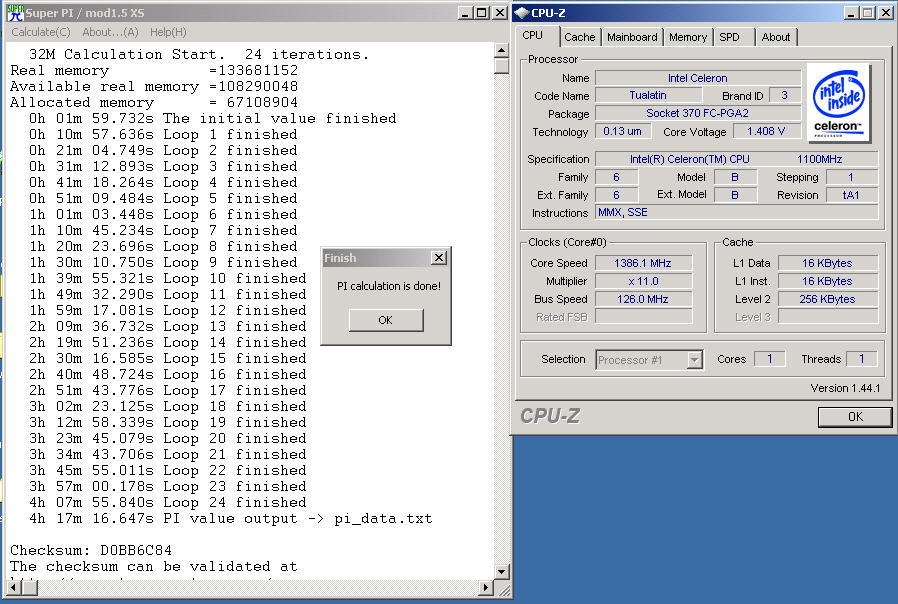
Task: Click the Super PI scroll down arrow
Action: pos(502,571)
